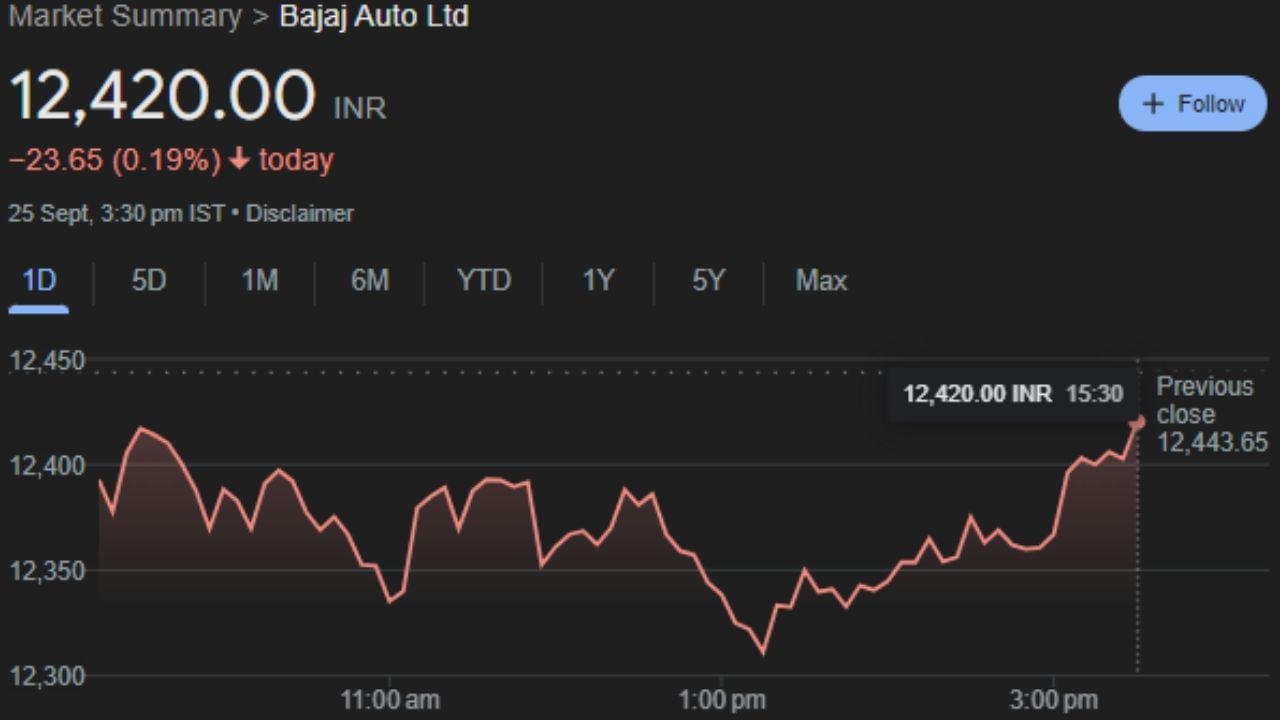Click the Previous close 12,443.65 label
Viewport: 1280px width, 720px height.
click(x=1212, y=414)
